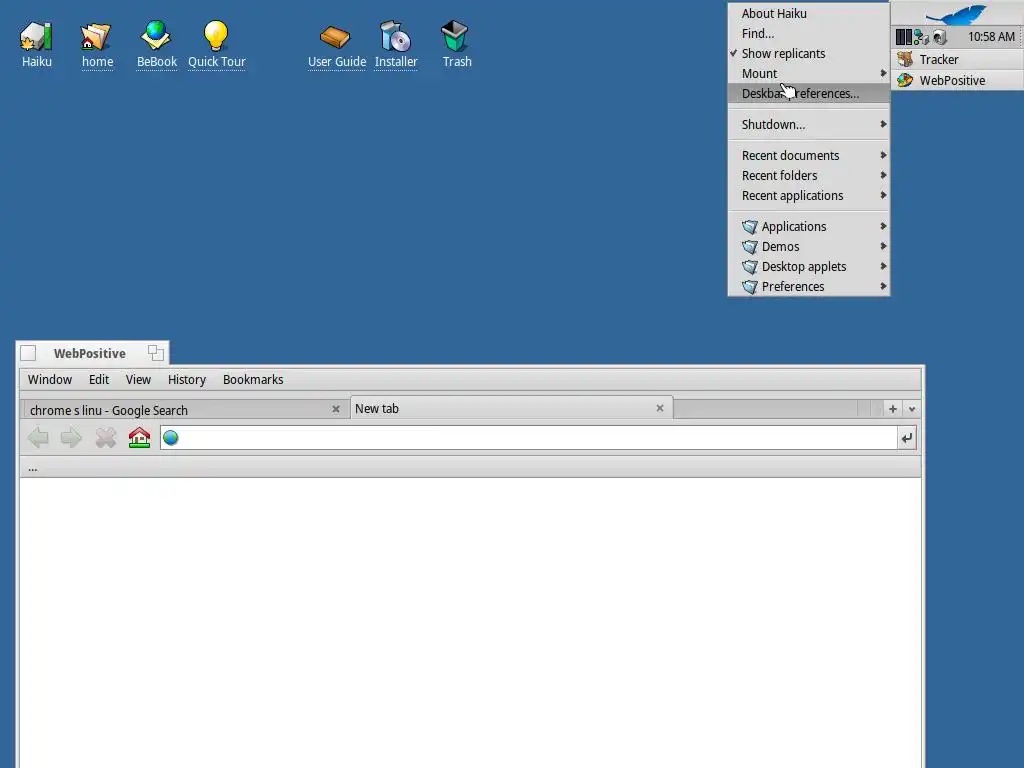This screenshot has width=1024, height=768.
Task: Click the WebPositive window zoom box
Action: click(155, 353)
